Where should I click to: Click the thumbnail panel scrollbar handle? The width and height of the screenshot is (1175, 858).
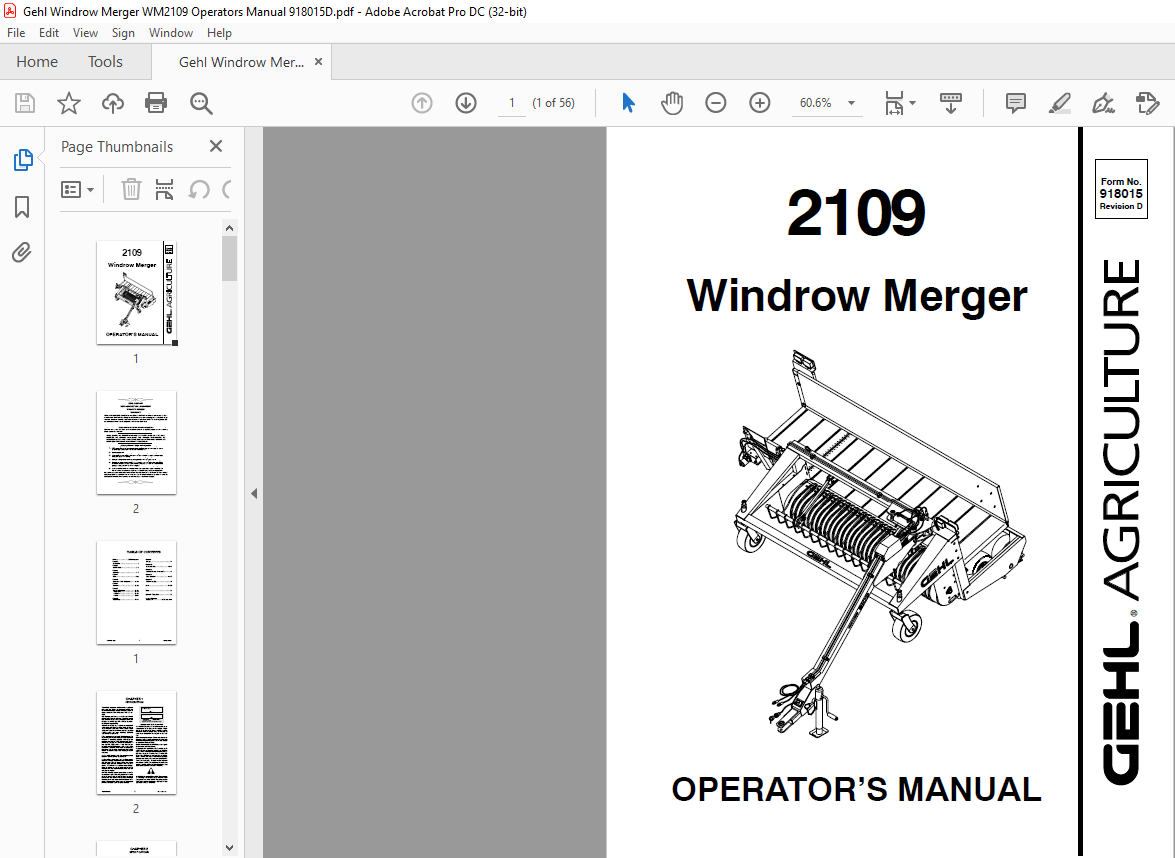tap(229, 259)
